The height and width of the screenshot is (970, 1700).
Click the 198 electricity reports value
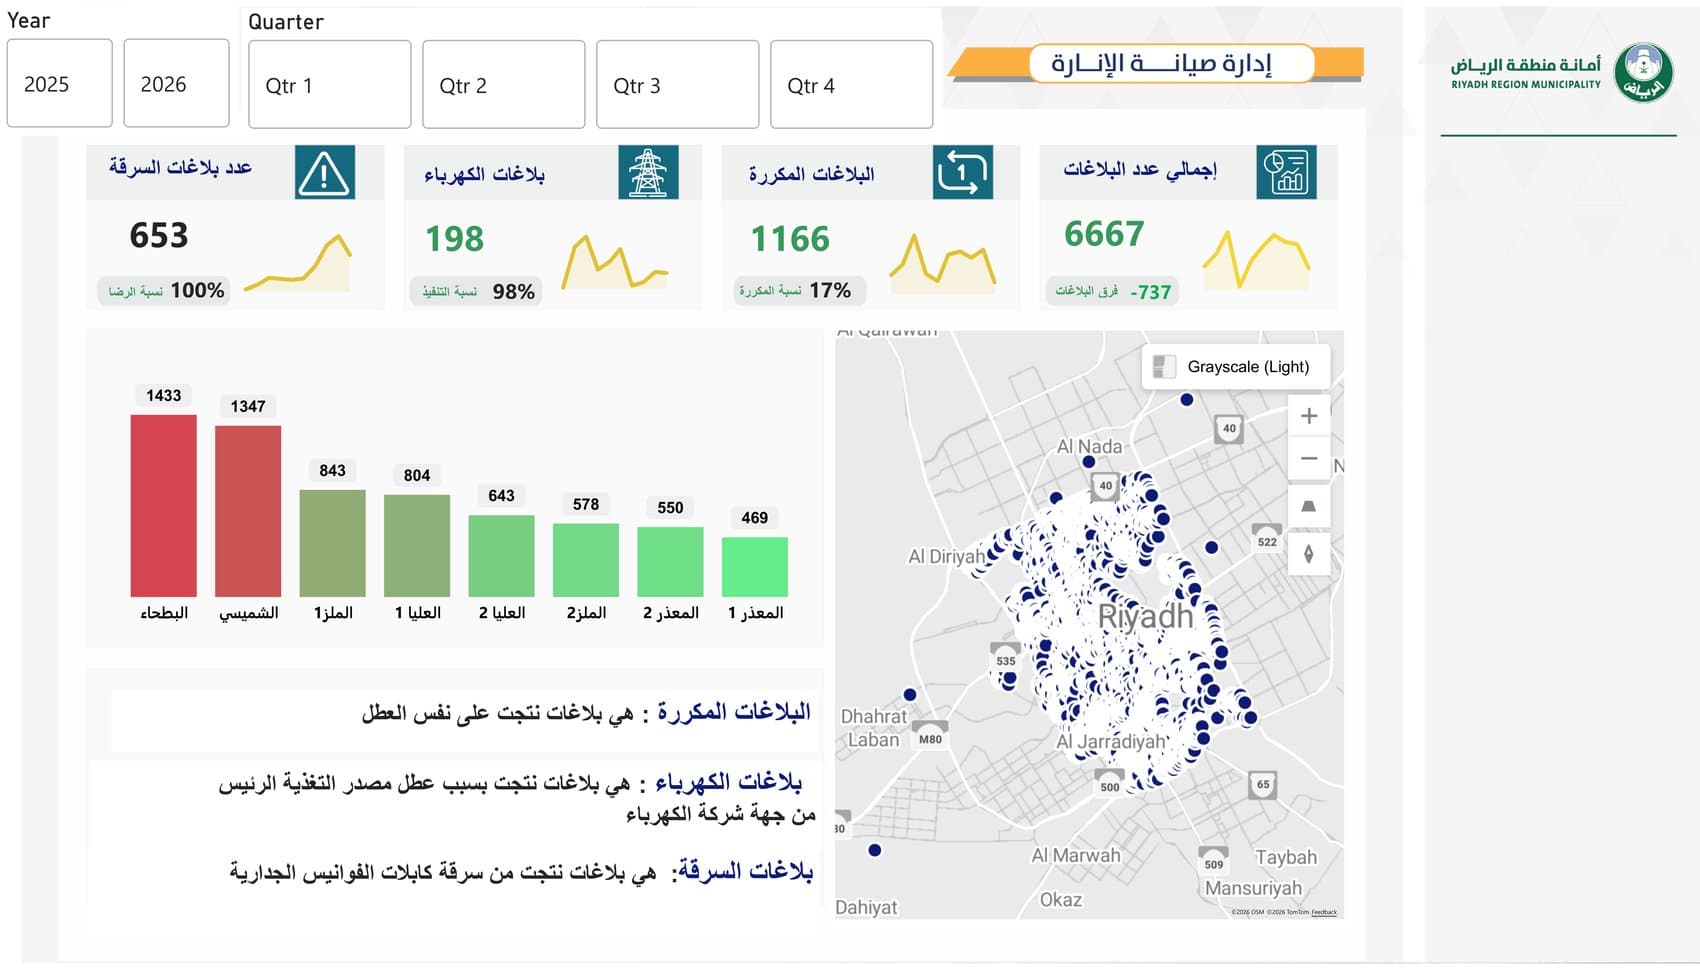pos(454,239)
